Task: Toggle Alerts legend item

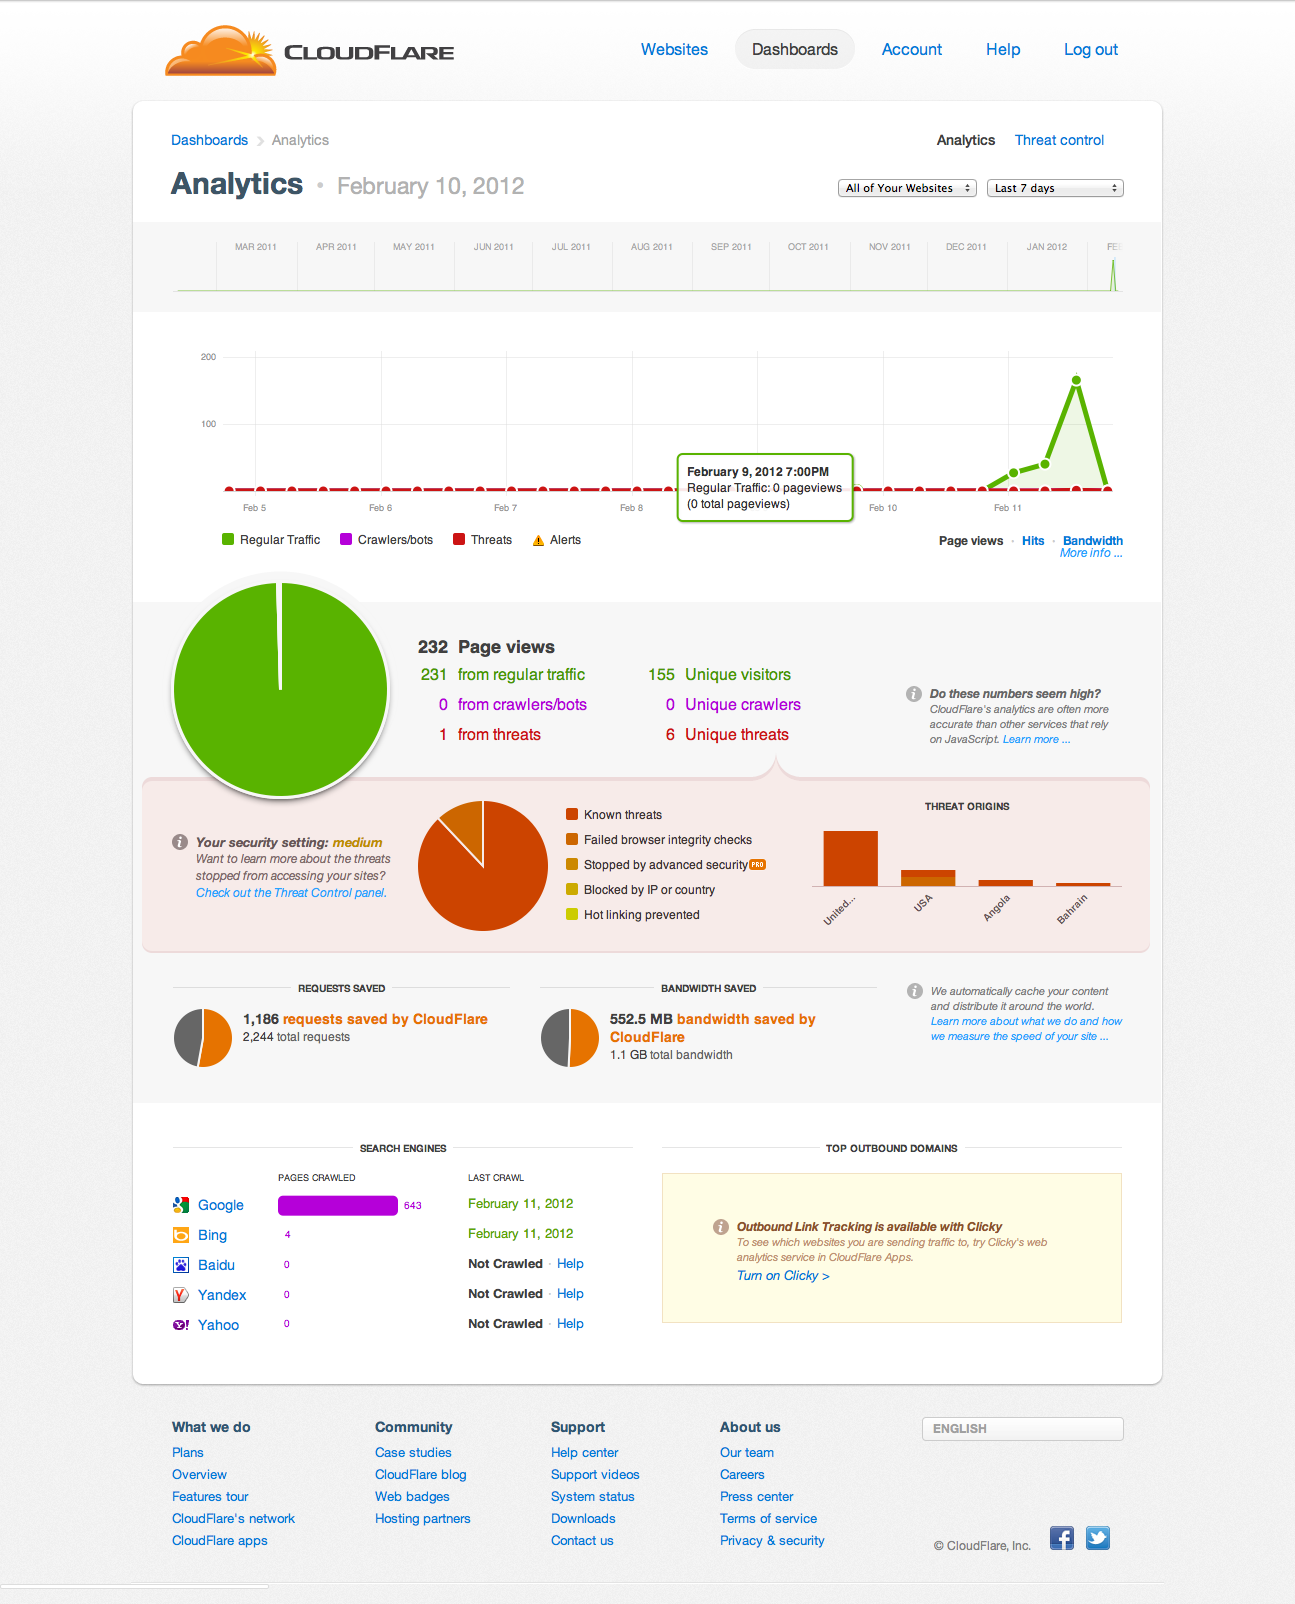Action: 557,540
